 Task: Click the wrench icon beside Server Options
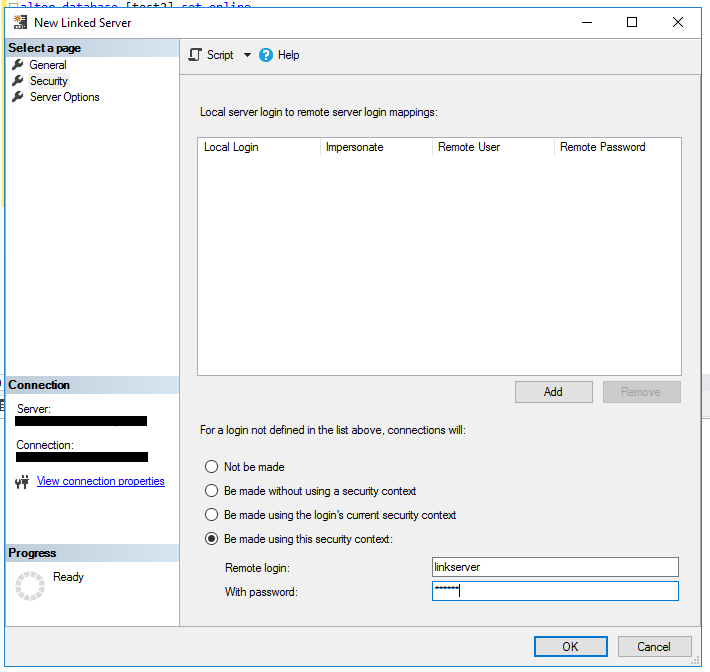tap(18, 97)
